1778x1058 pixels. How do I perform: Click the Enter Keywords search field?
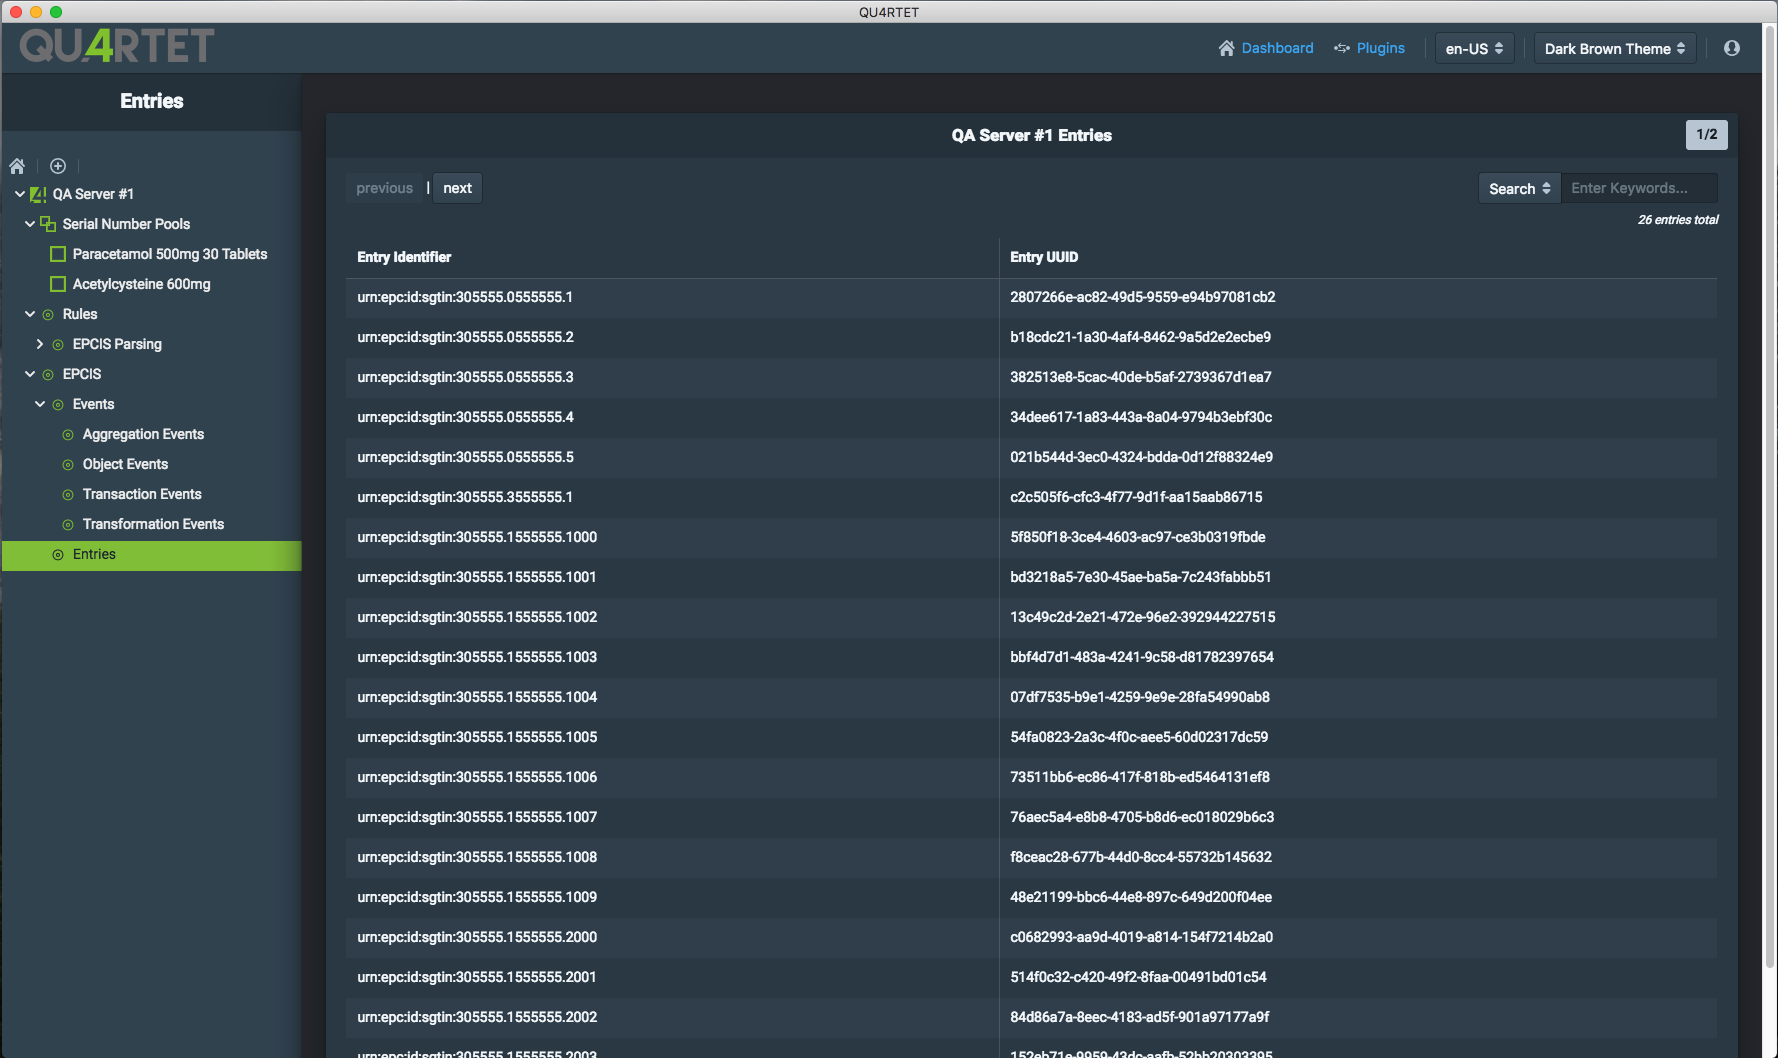click(1639, 188)
